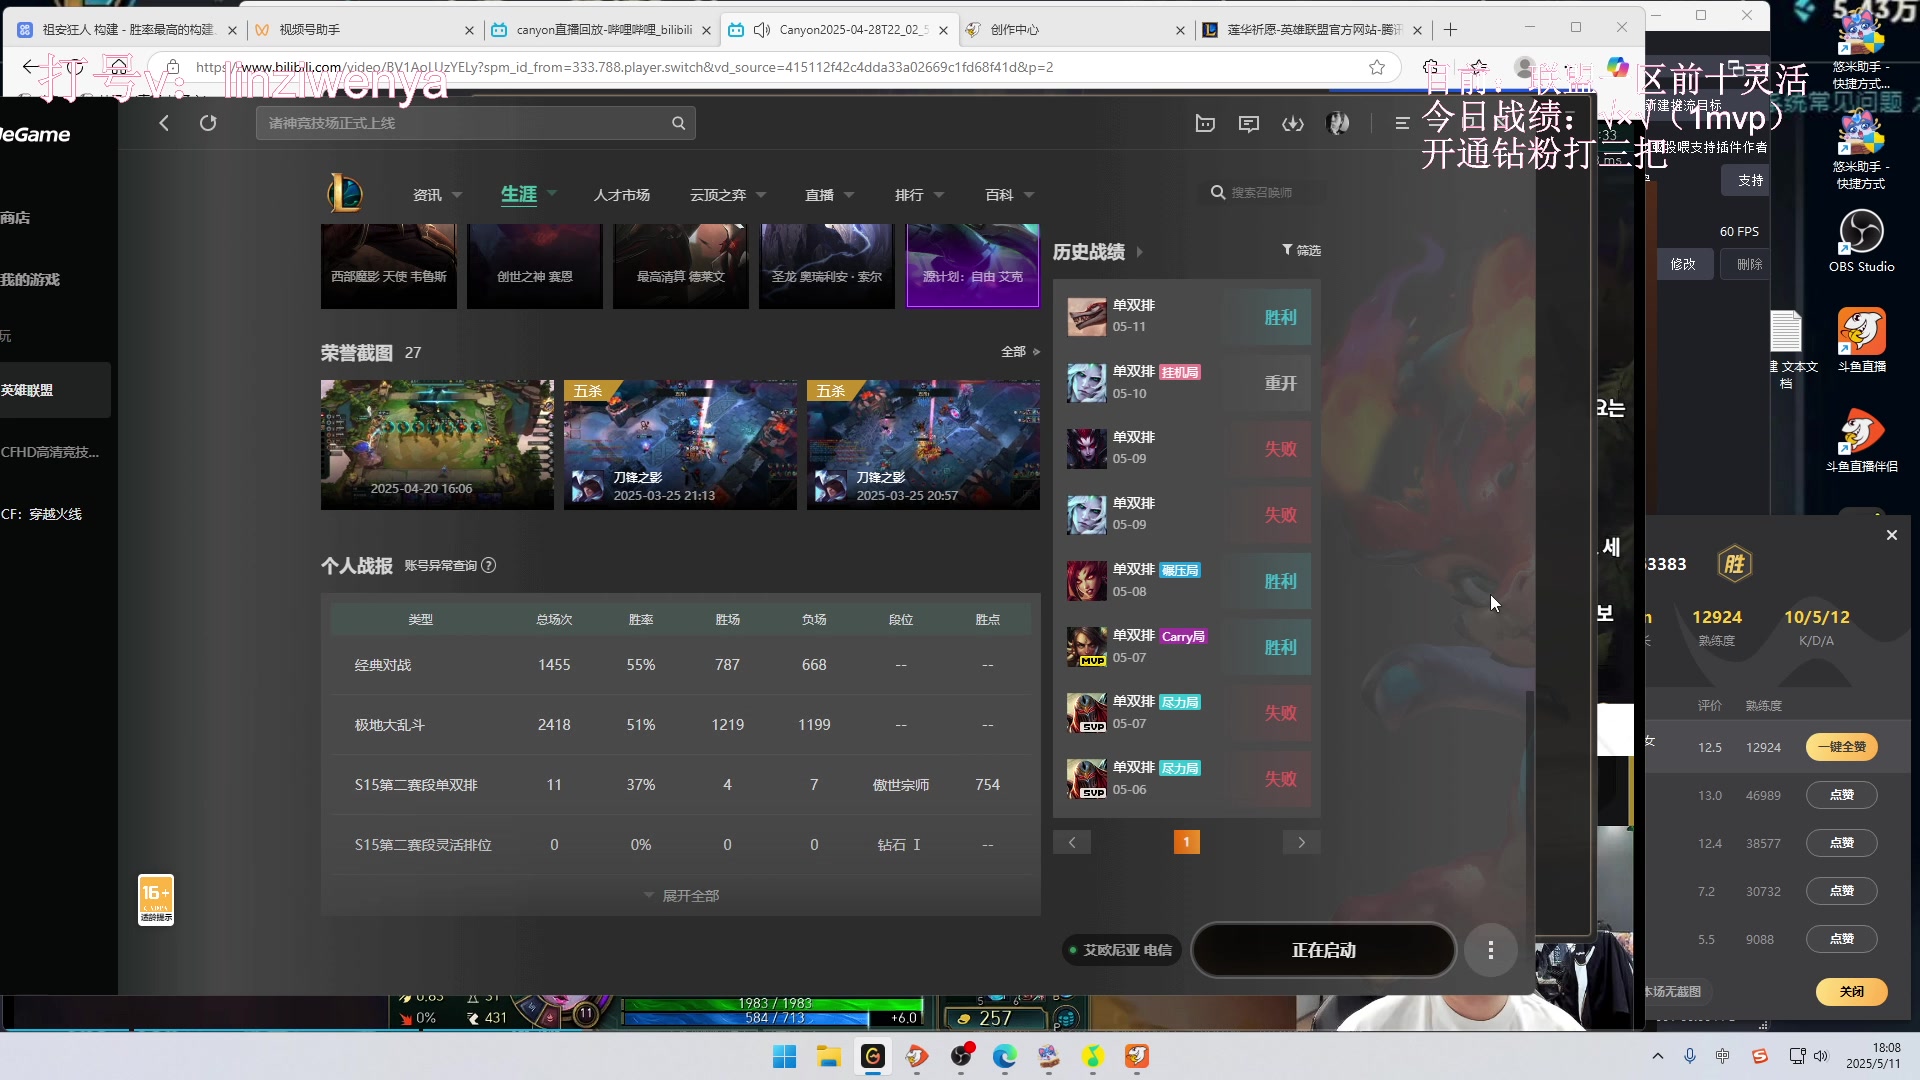The height and width of the screenshot is (1080, 1920).
Task: Click the 账号异常查询 link
Action: tap(440, 565)
